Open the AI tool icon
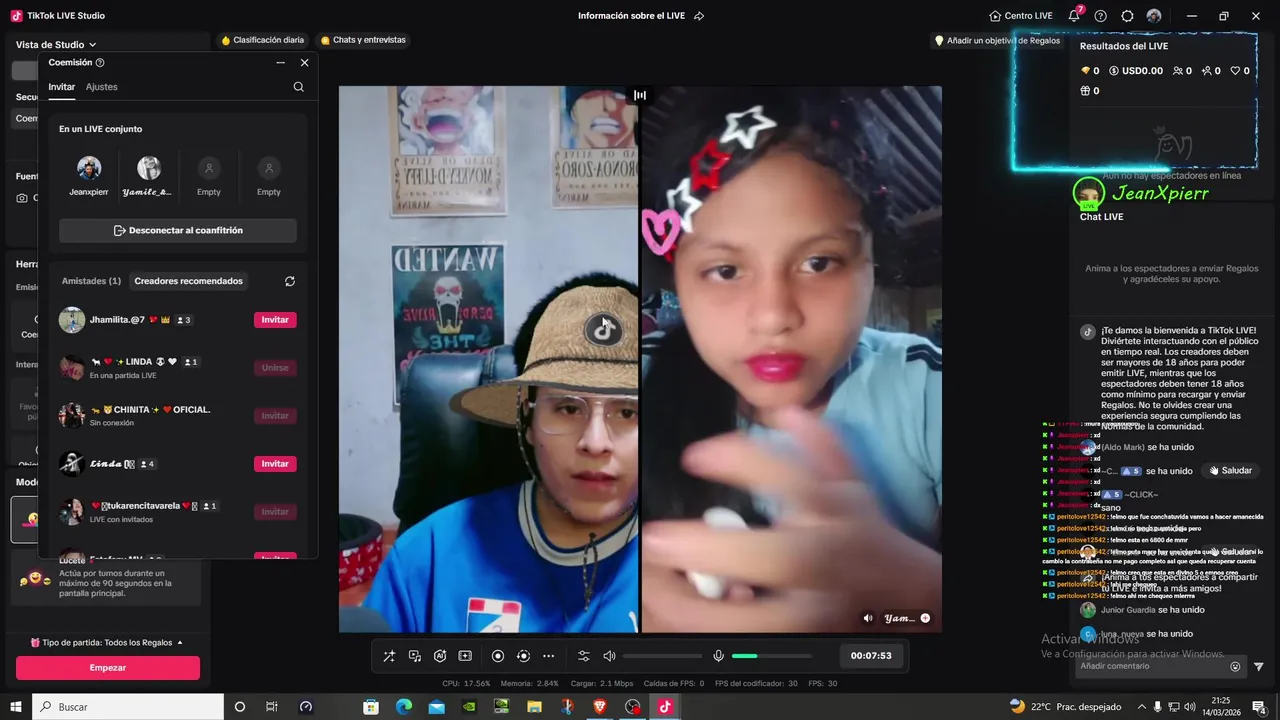This screenshot has height=720, width=1280. [x=440, y=656]
